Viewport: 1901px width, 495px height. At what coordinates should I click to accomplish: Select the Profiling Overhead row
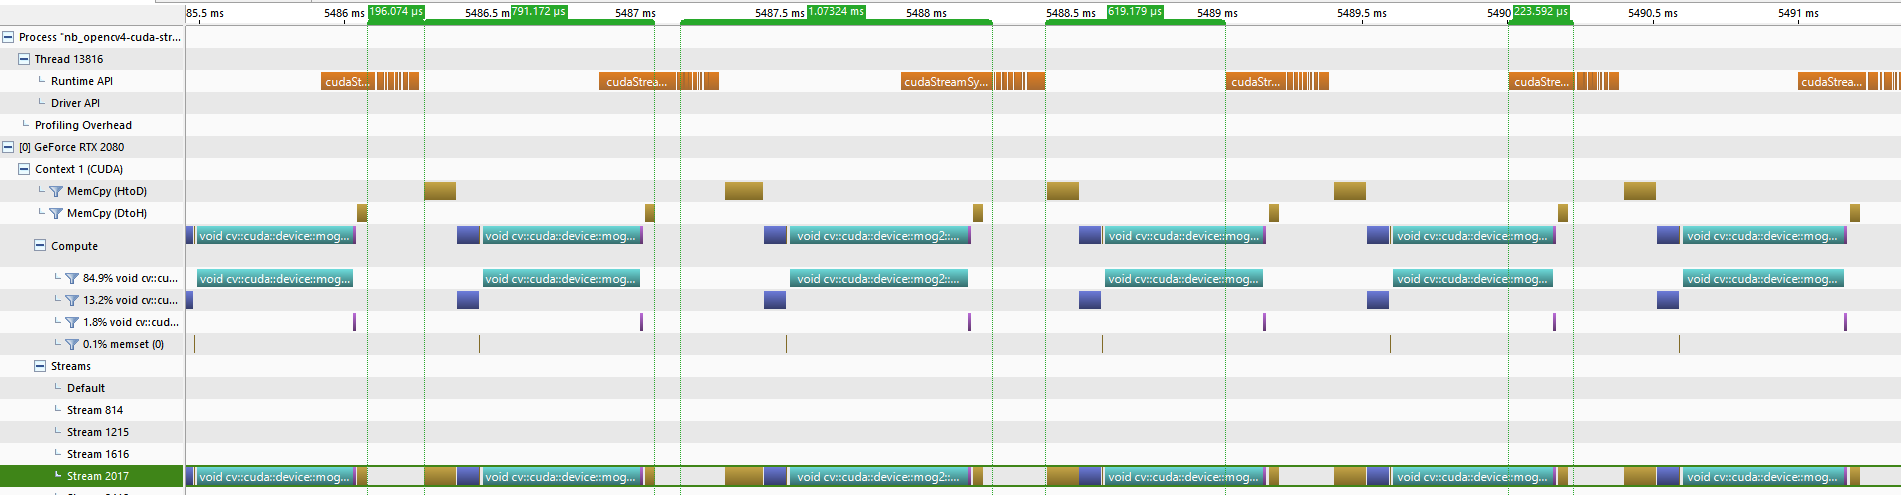point(92,125)
